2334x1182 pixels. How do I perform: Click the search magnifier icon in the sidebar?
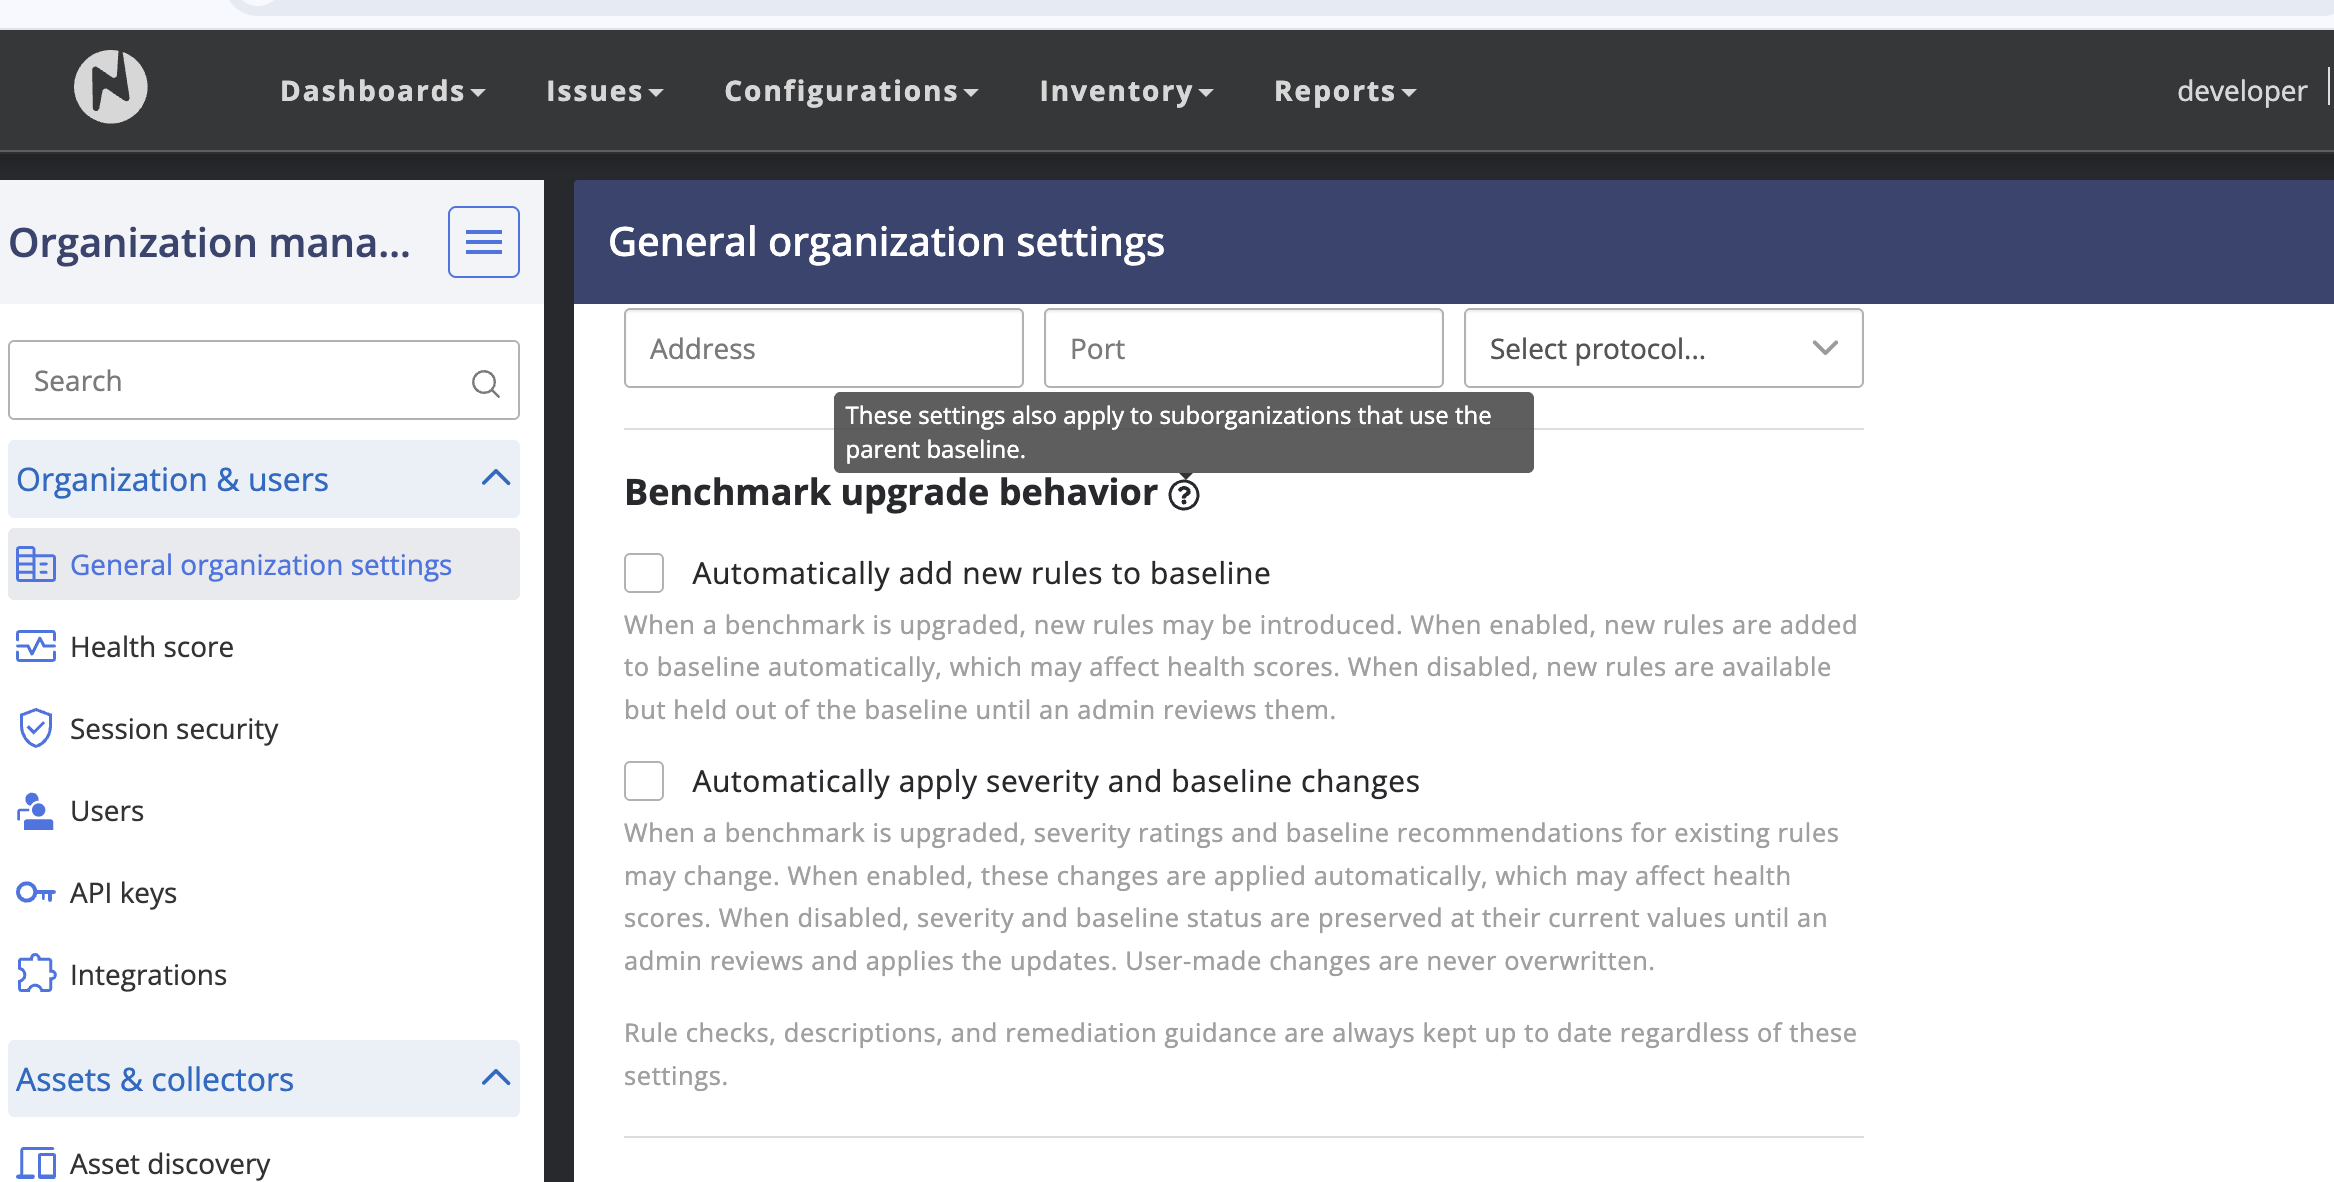485,383
